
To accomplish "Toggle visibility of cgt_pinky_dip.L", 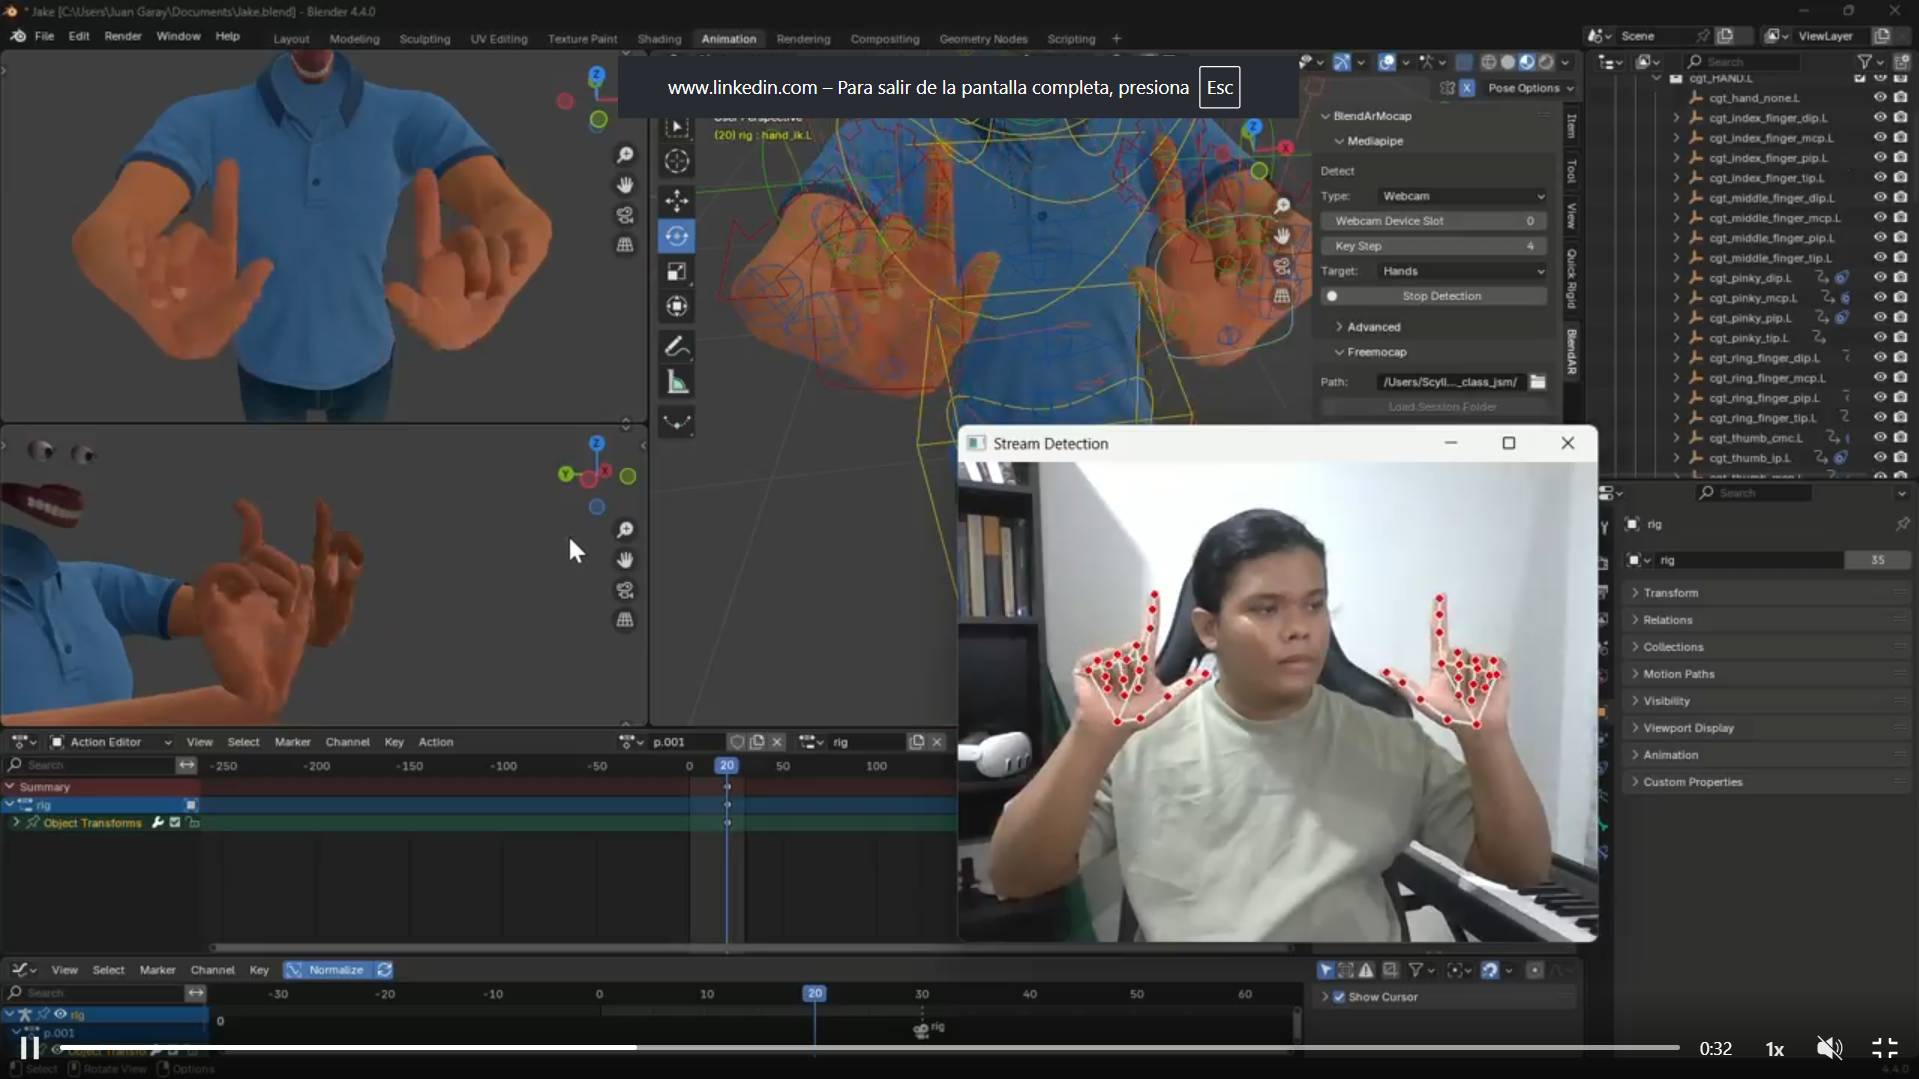I will 1880,278.
